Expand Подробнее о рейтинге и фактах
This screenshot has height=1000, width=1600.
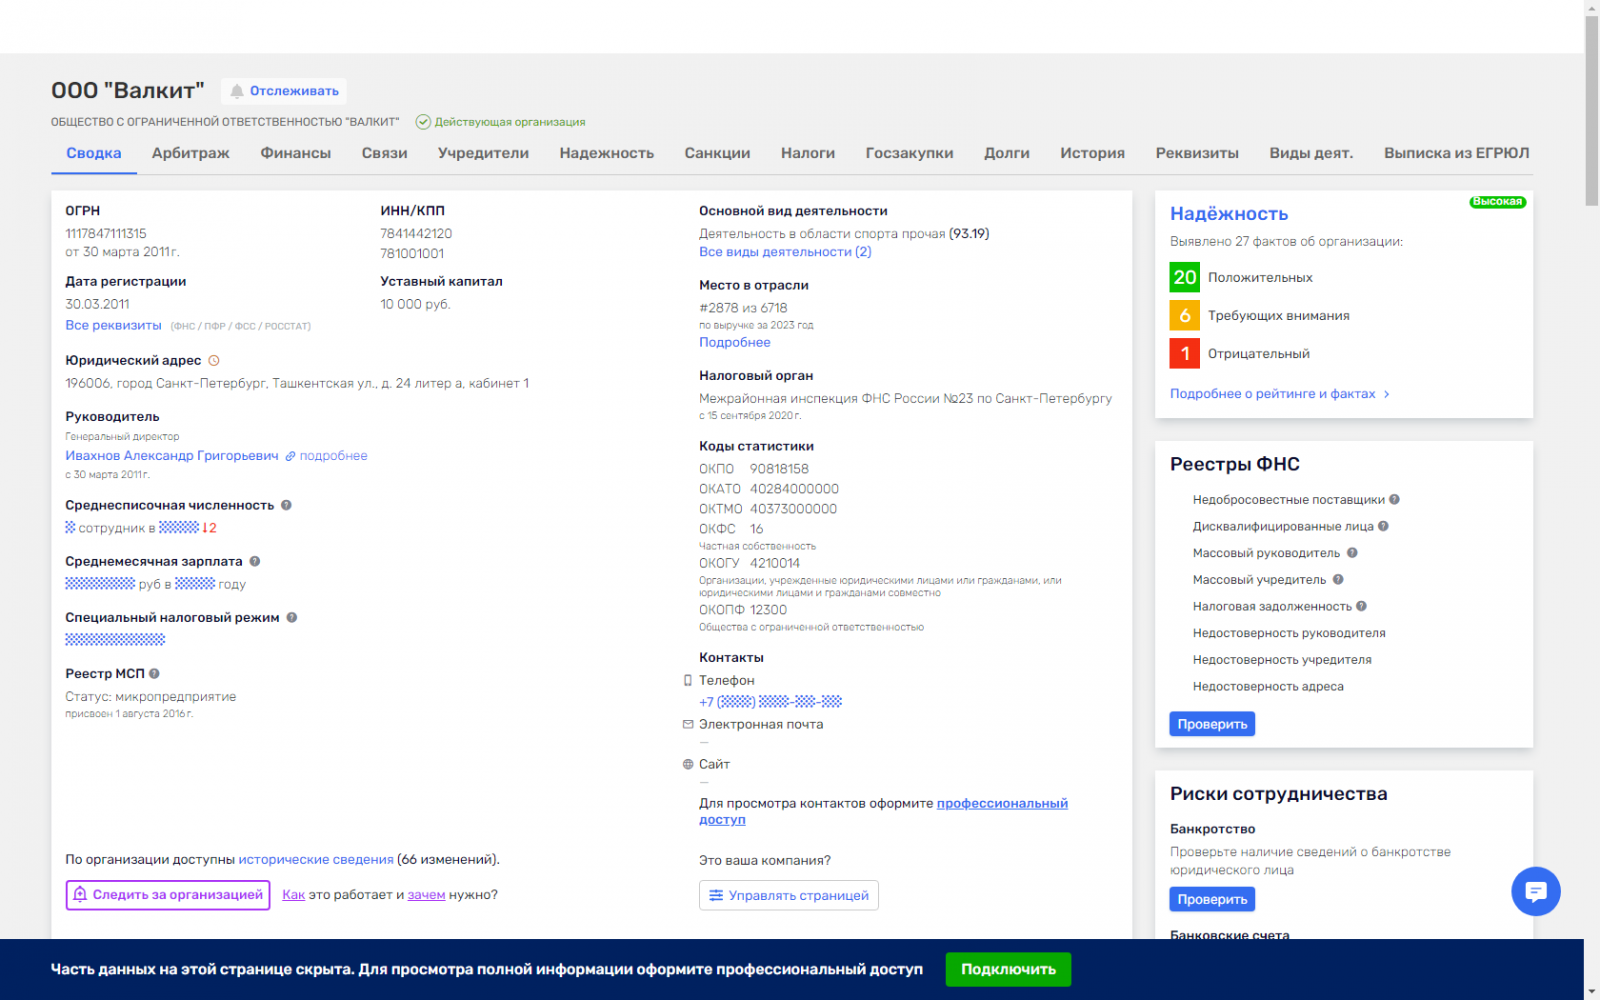pos(1279,394)
